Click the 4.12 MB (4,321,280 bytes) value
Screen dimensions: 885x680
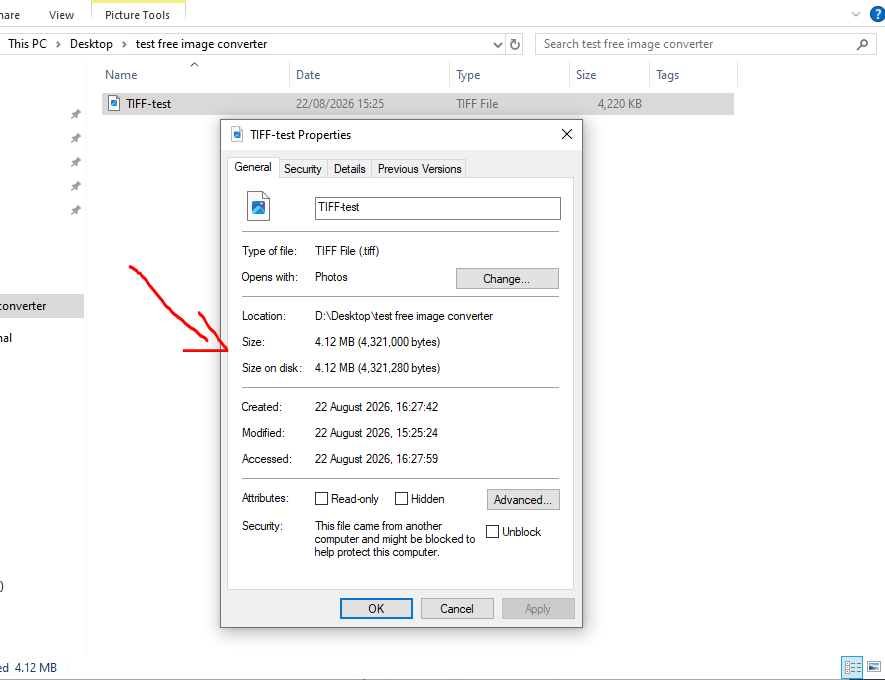coord(377,368)
